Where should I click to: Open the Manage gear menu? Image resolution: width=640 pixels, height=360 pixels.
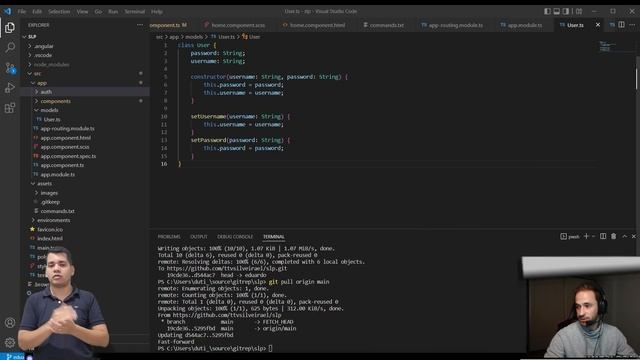[x=10, y=342]
